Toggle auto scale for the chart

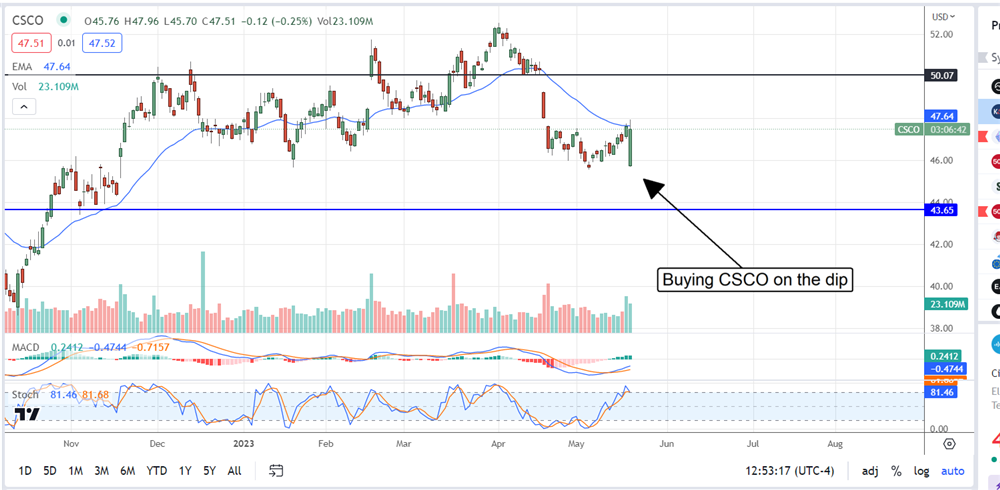pyautogui.click(x=953, y=470)
